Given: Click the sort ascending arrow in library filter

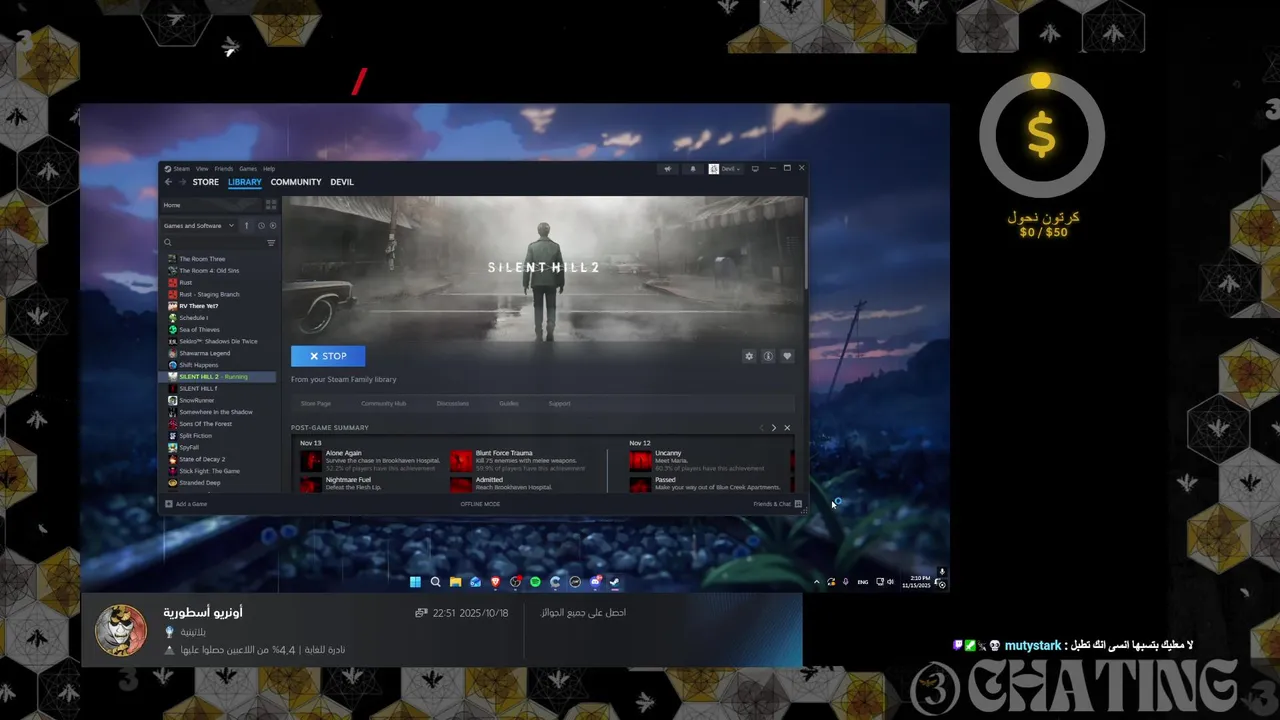Looking at the screenshot, I should tap(247, 226).
